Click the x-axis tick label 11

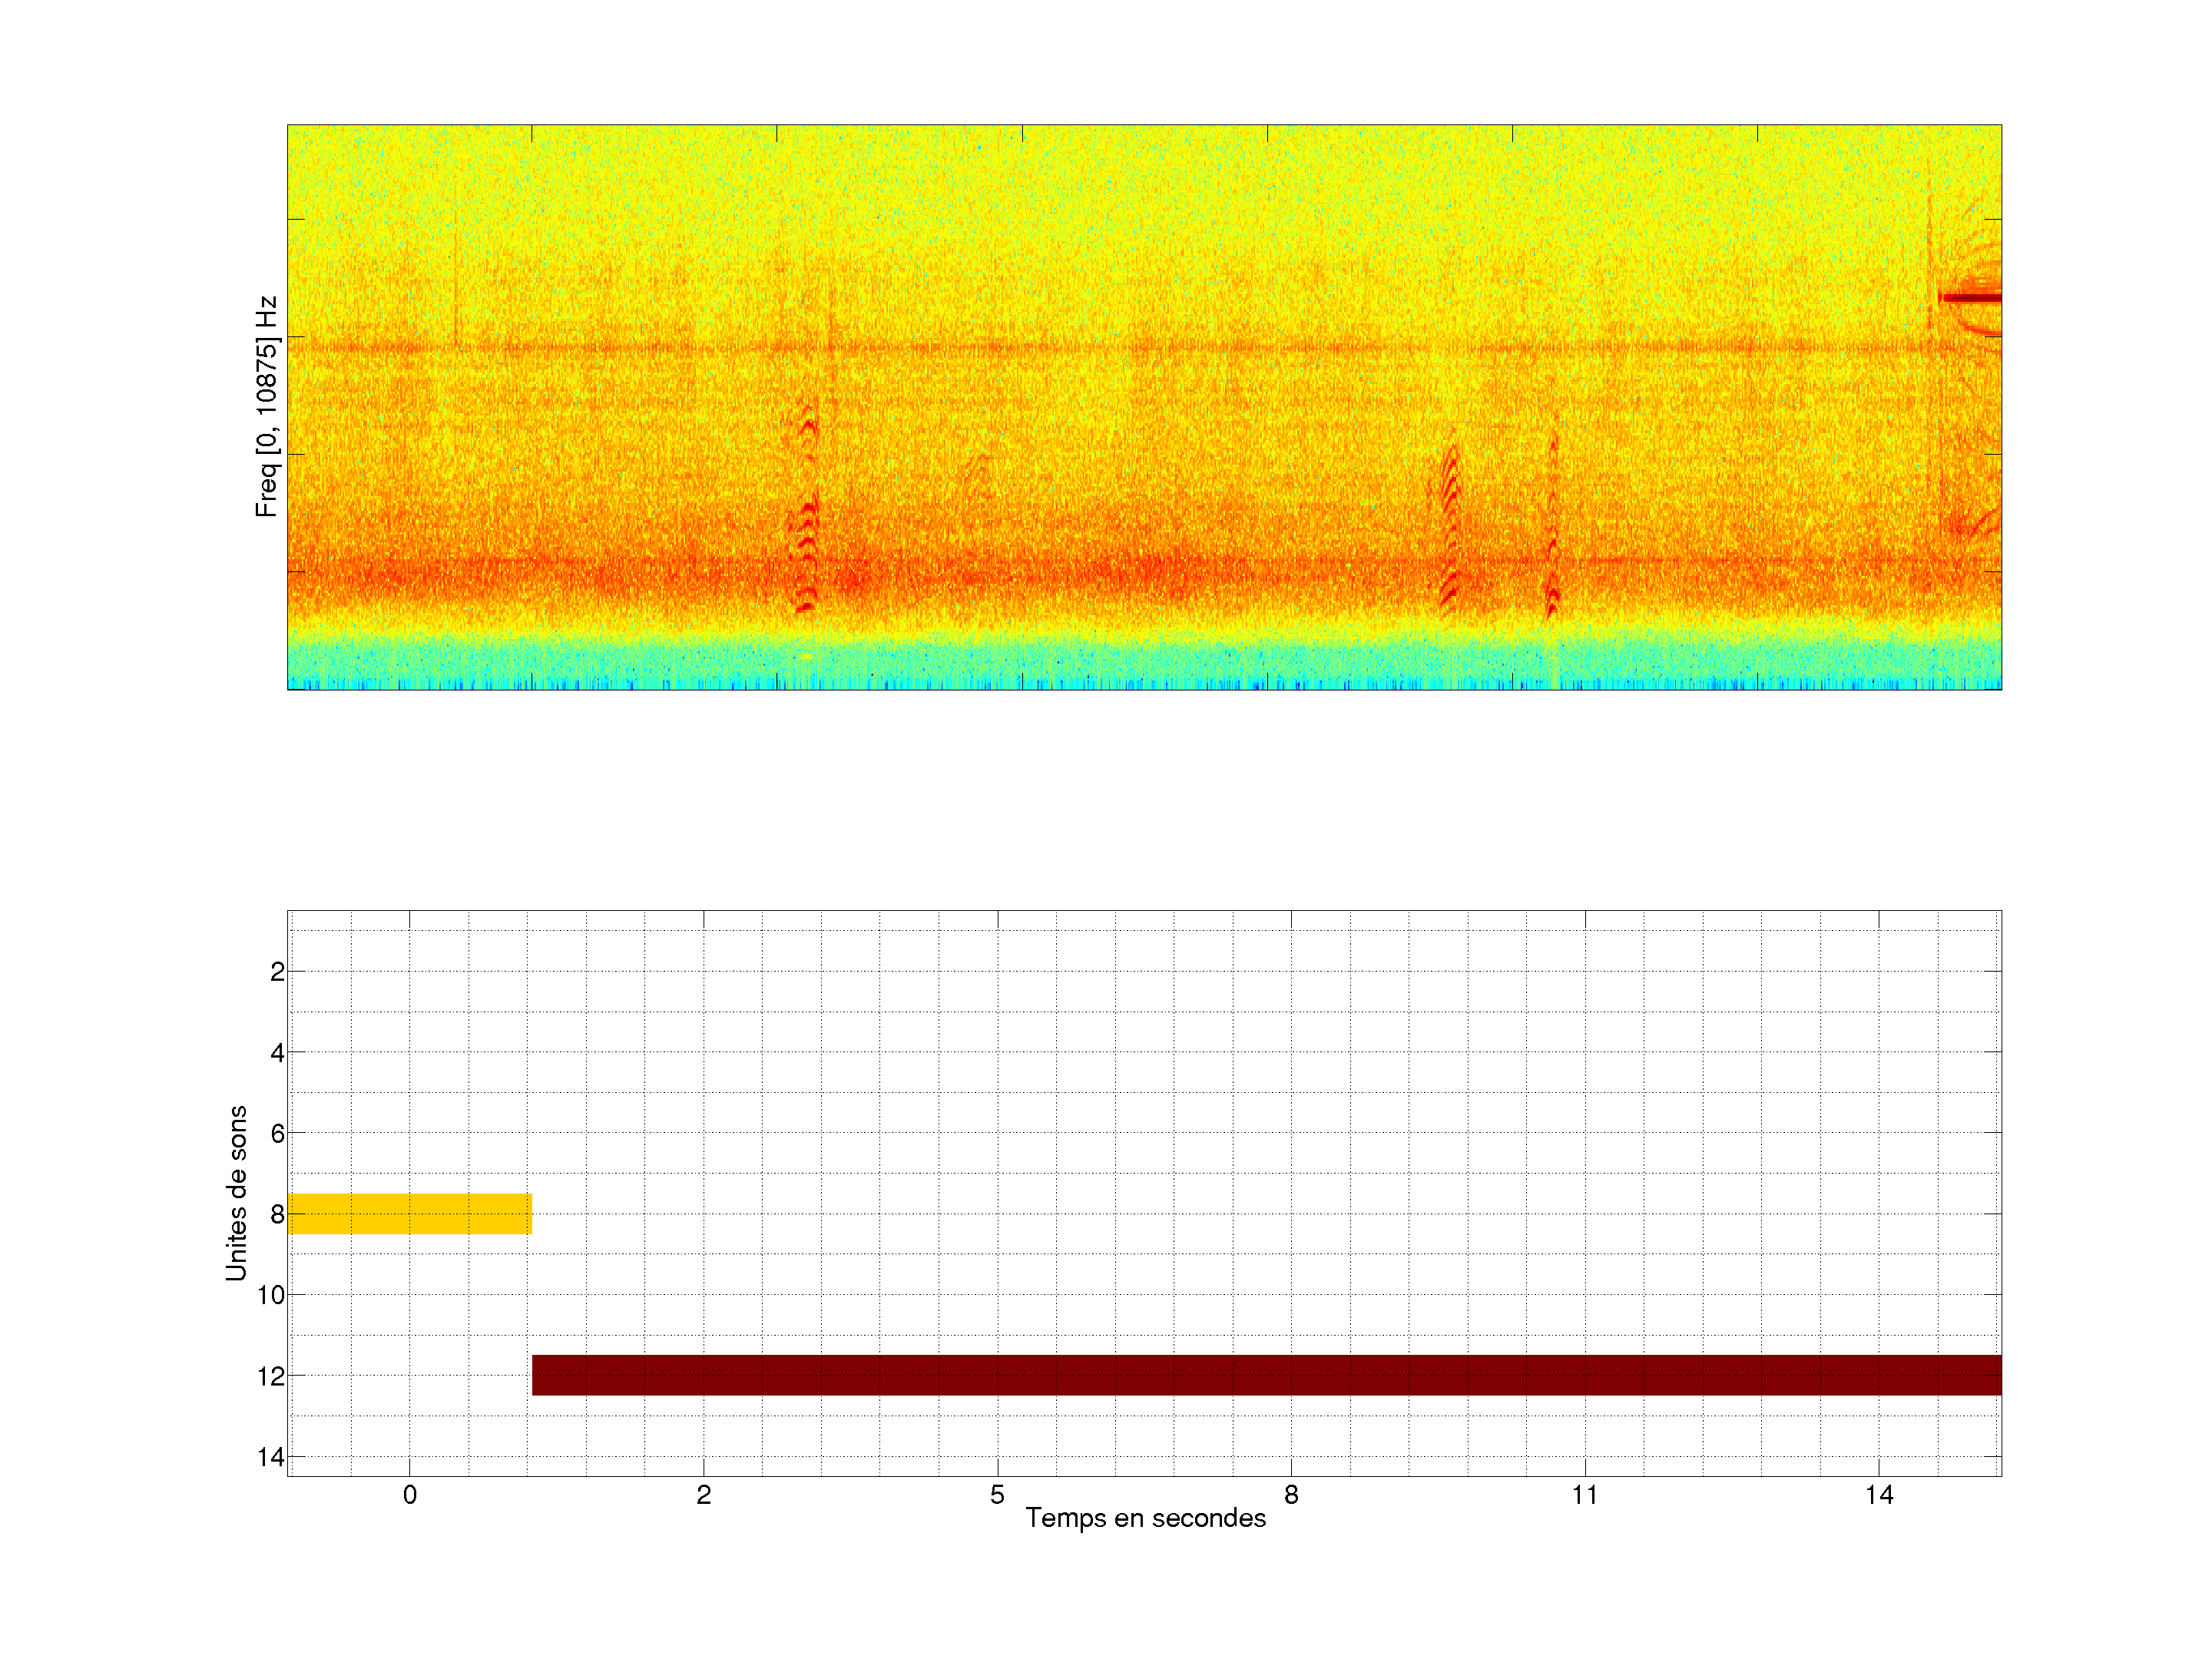(1585, 1495)
